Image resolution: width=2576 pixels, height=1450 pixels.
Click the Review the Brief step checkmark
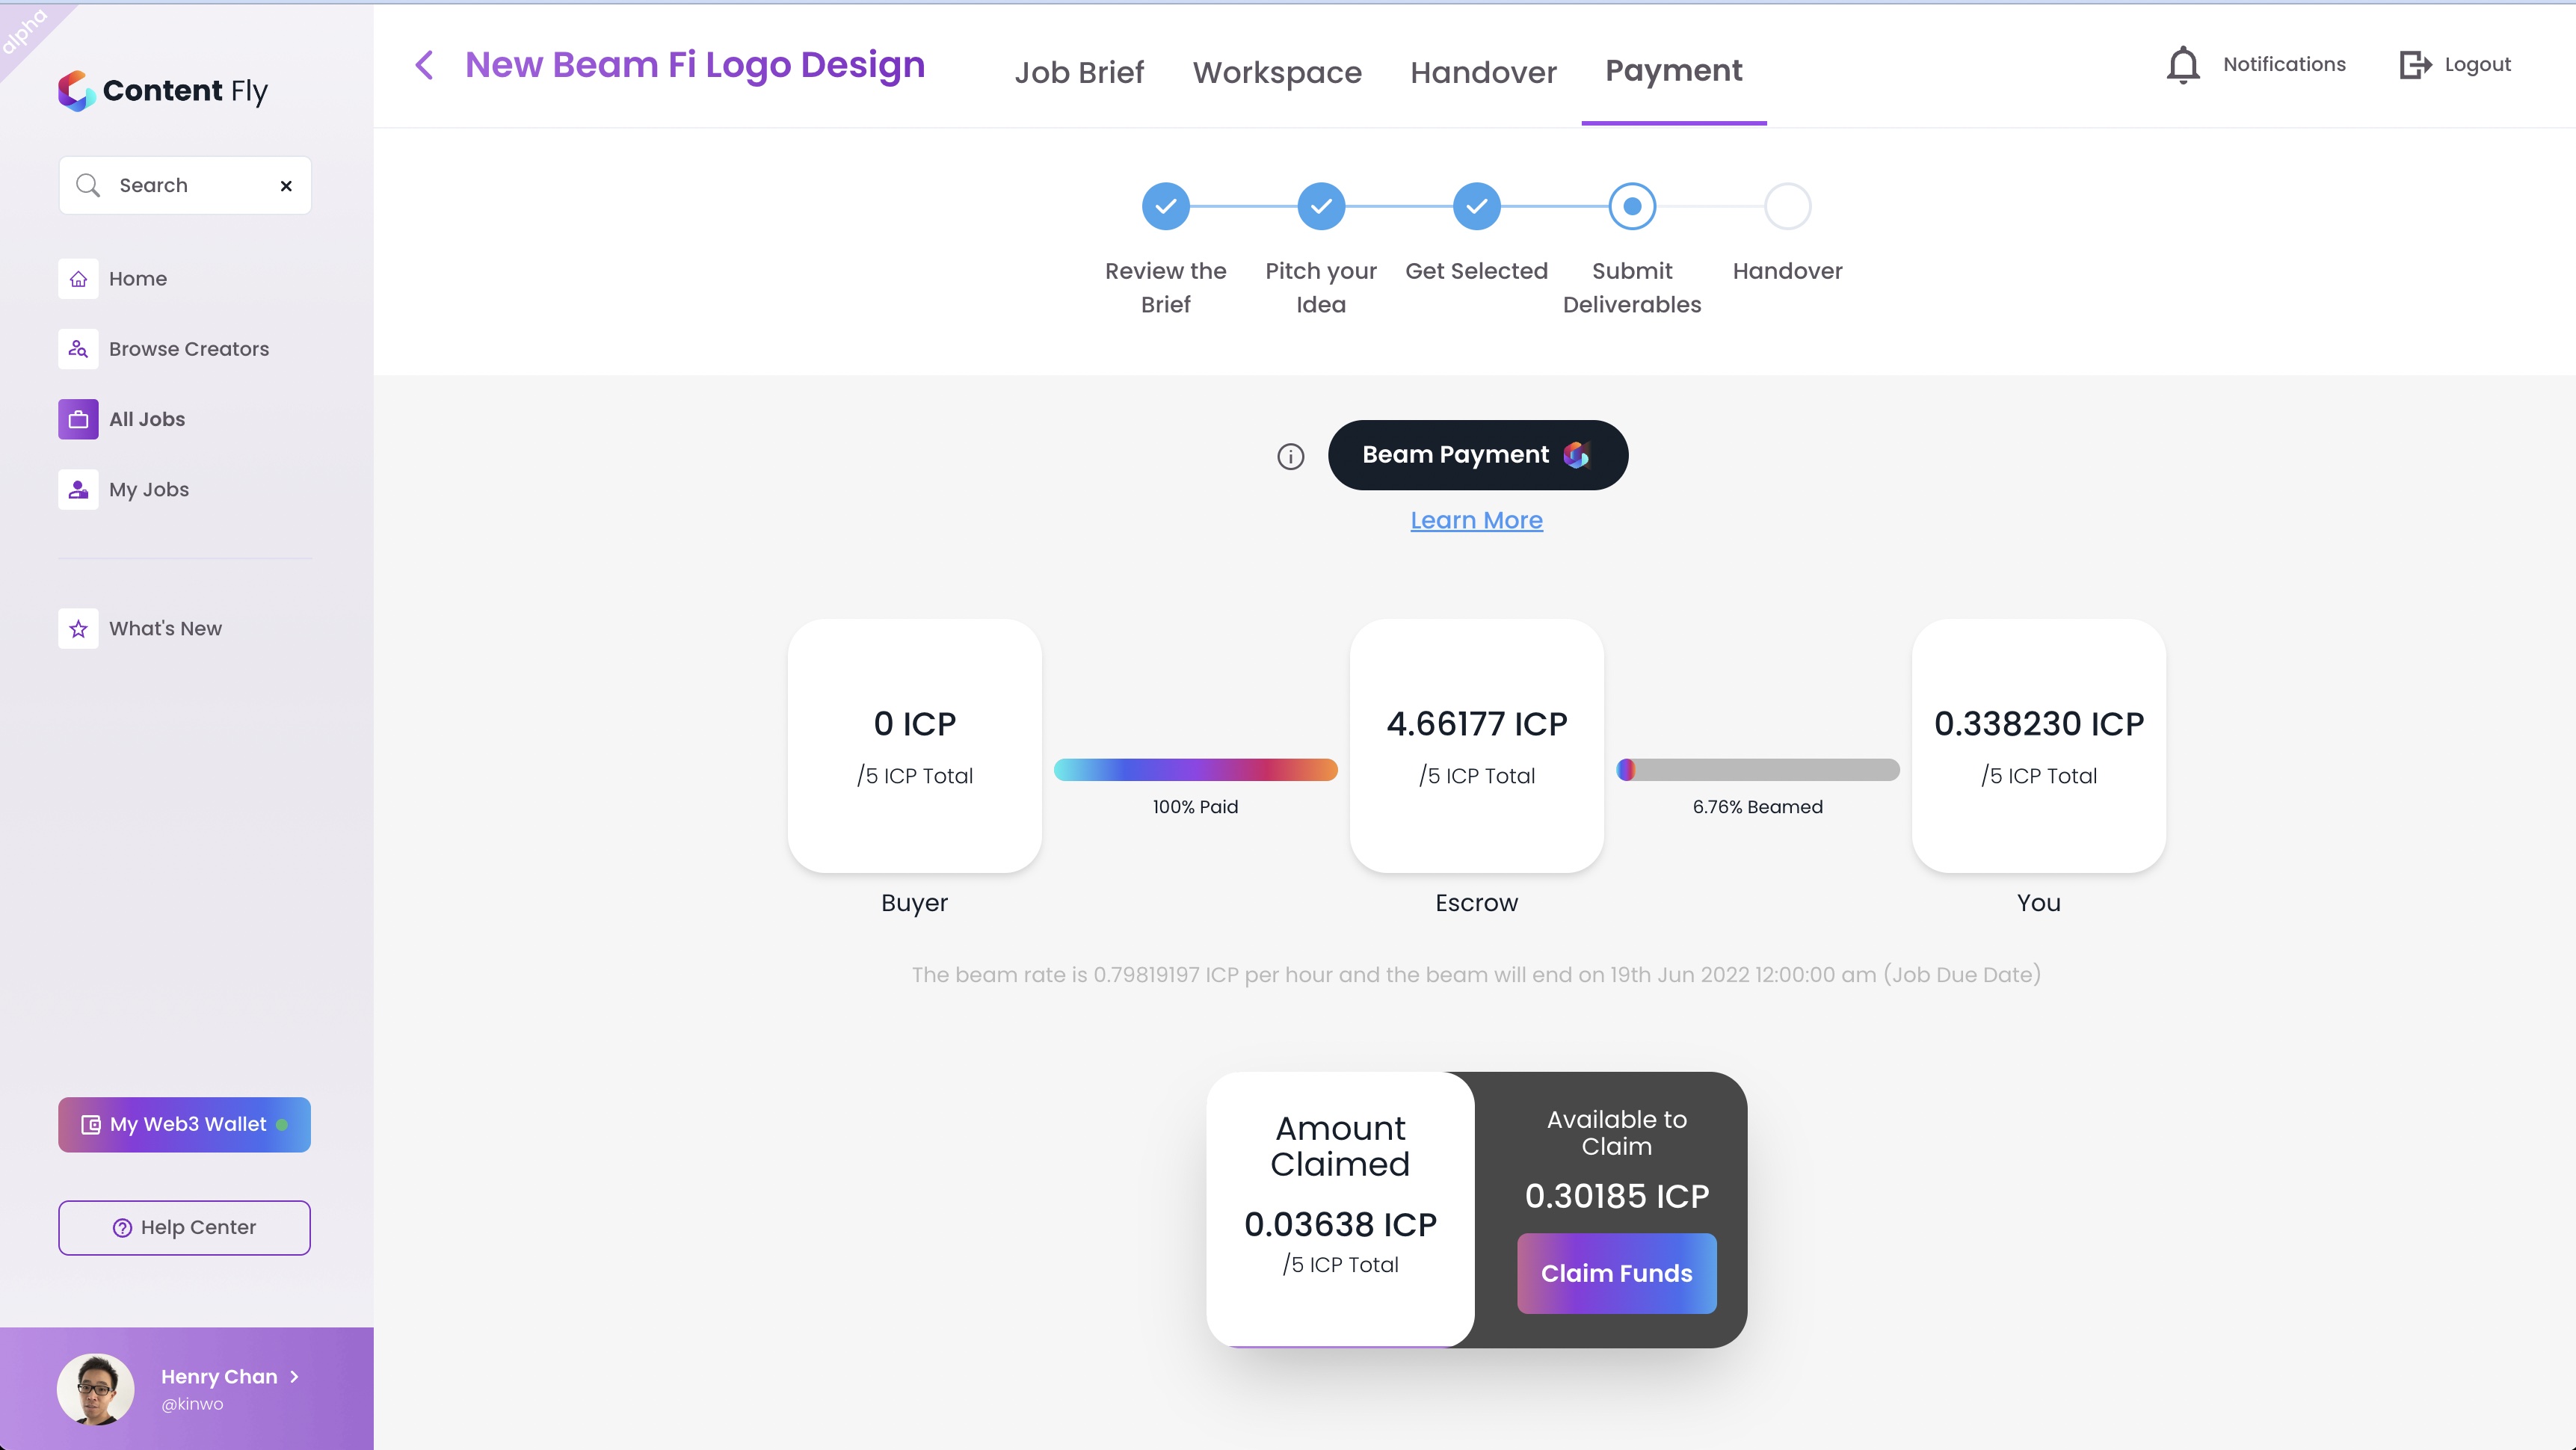[x=1165, y=206]
